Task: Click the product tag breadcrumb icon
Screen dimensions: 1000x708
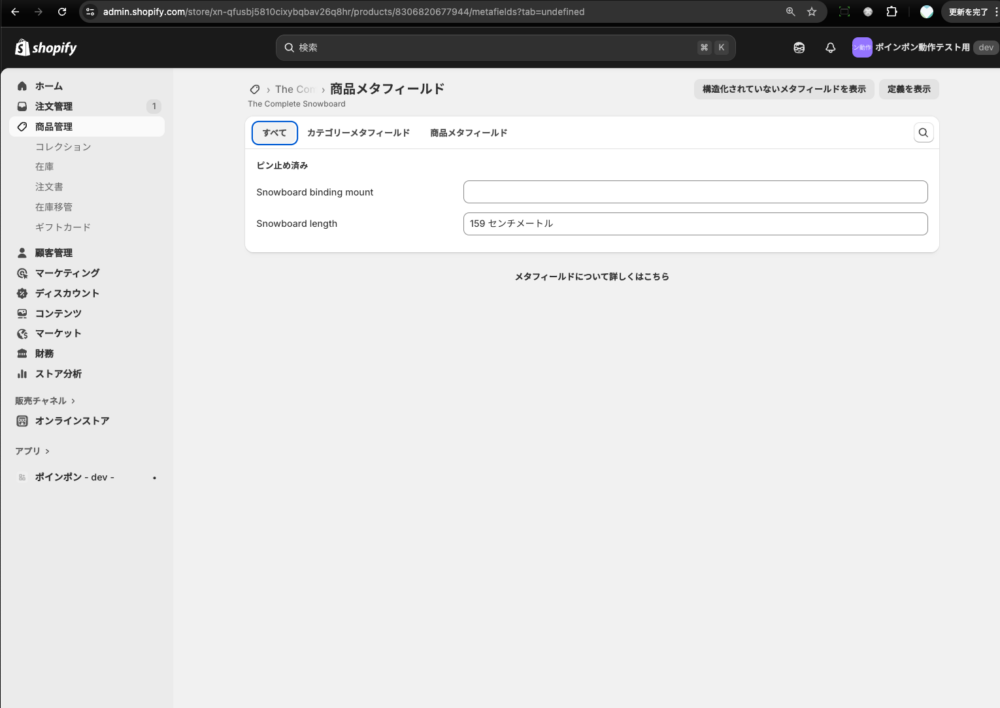Action: [x=255, y=89]
